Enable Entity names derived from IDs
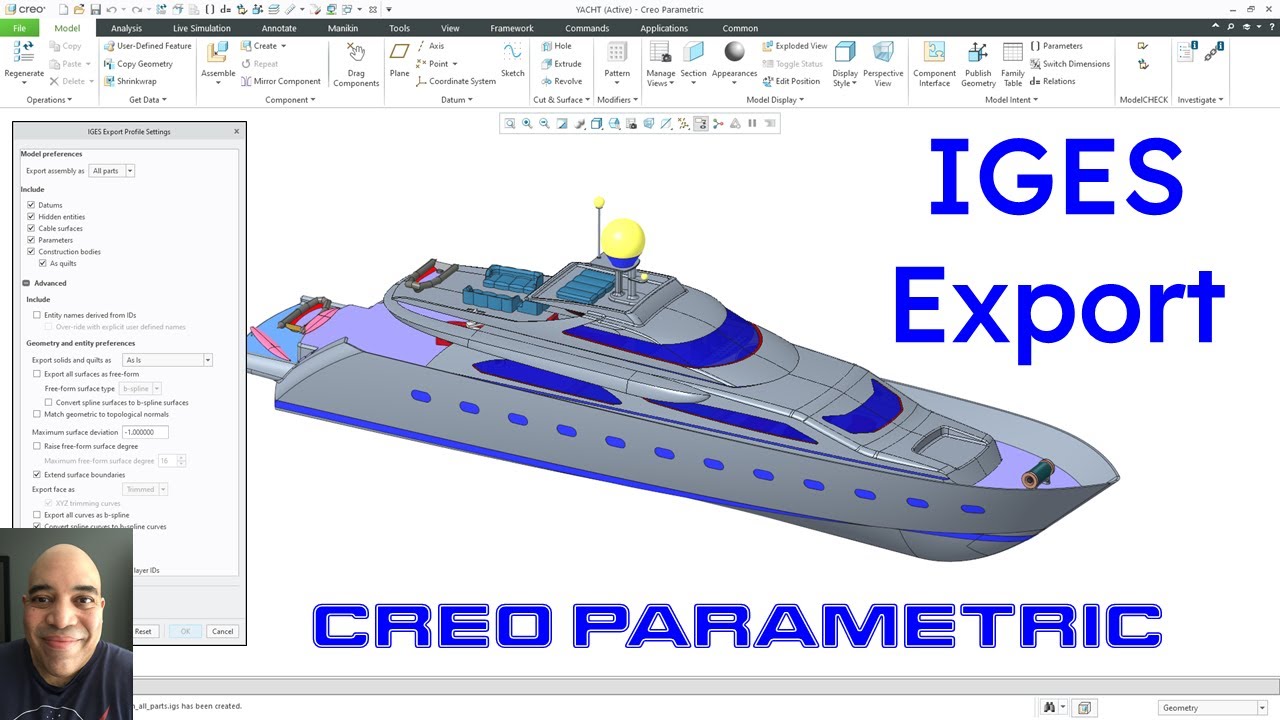The image size is (1280, 720). (37, 315)
